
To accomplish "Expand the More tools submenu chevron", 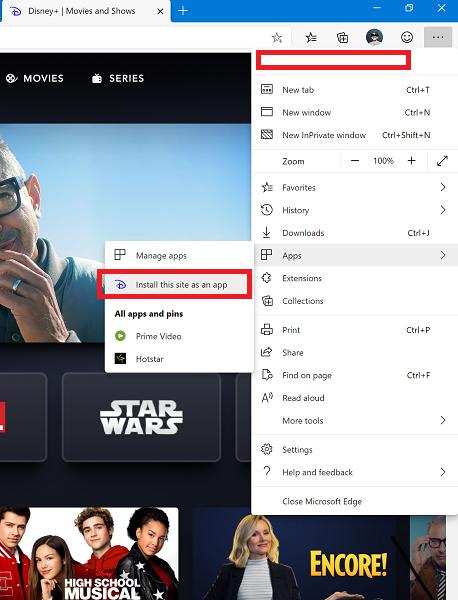I will (443, 420).
